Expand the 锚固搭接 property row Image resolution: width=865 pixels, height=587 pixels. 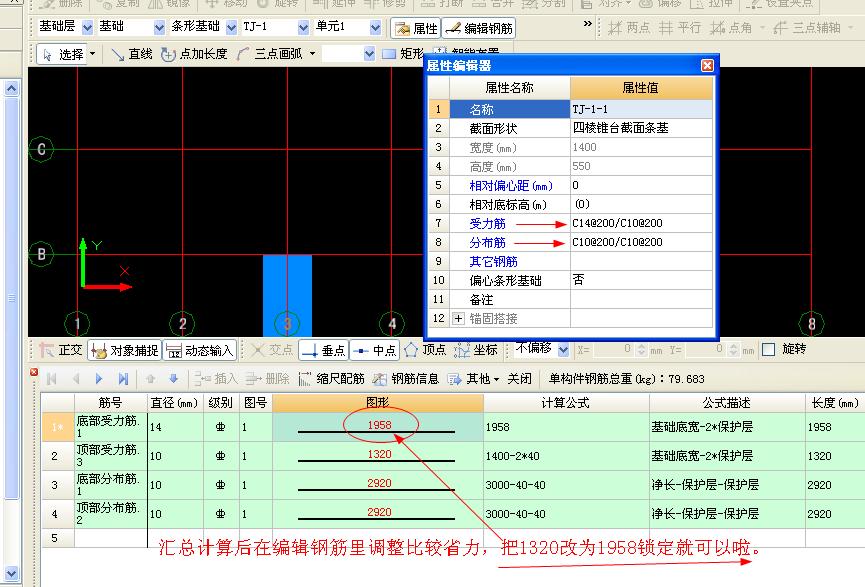(x=458, y=318)
